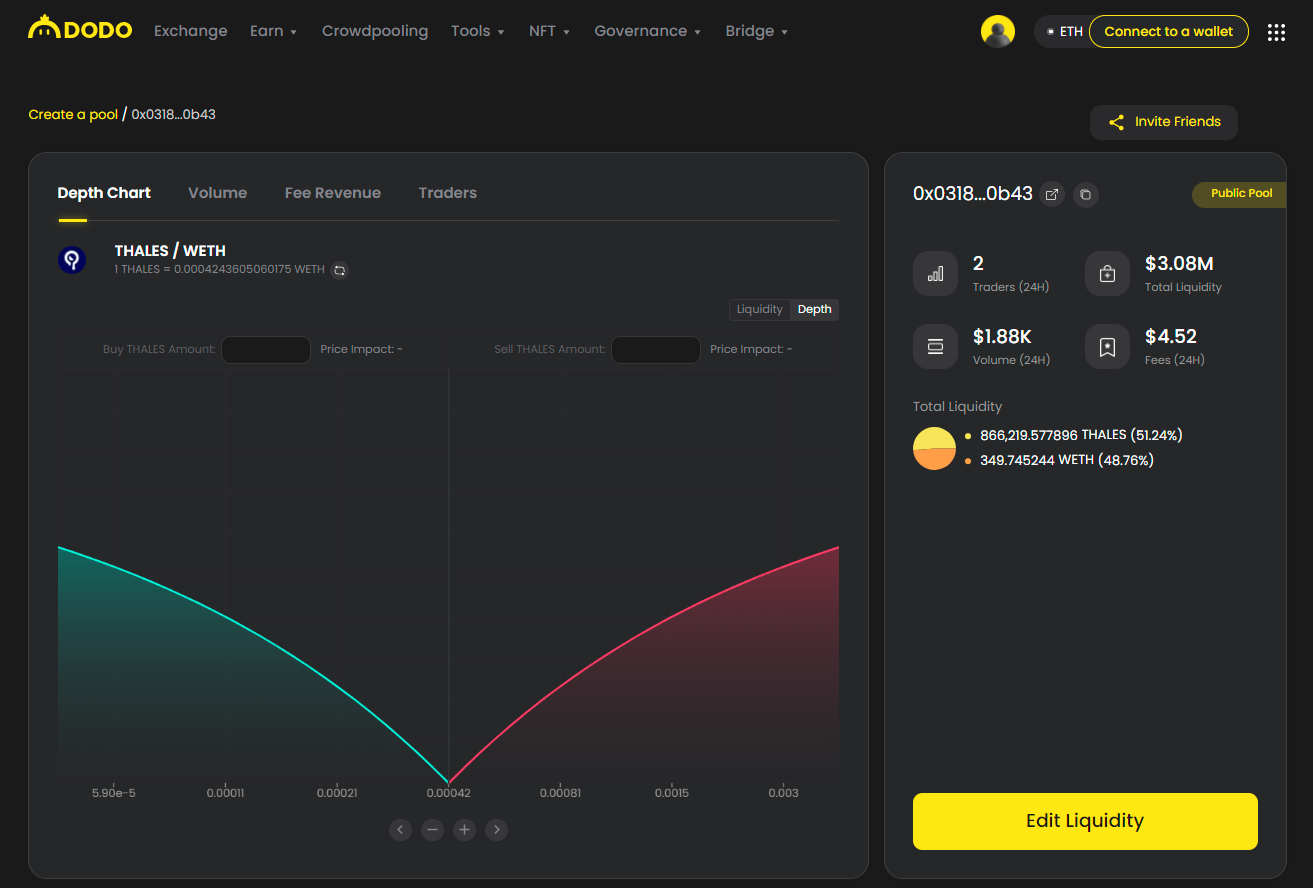Click the share icon in Invite Friends
The image size is (1313, 888).
tap(1117, 122)
